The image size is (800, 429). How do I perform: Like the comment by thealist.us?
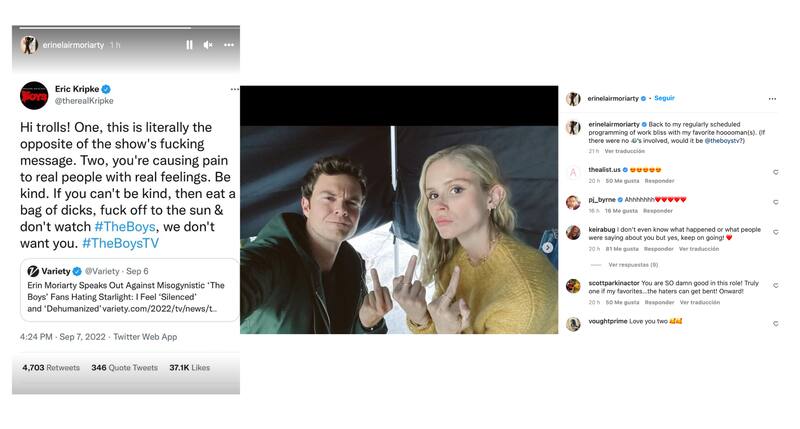click(x=775, y=172)
